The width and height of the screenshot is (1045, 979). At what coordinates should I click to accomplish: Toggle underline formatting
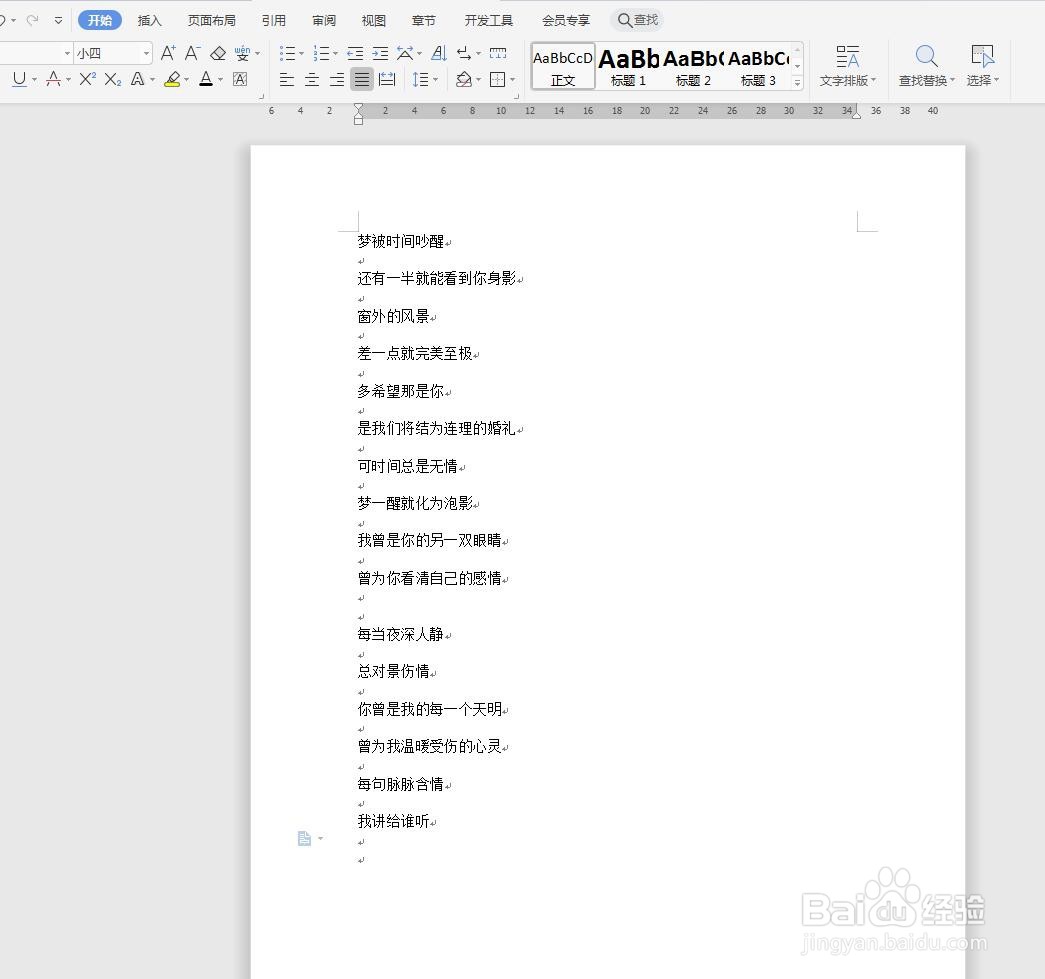pos(19,78)
